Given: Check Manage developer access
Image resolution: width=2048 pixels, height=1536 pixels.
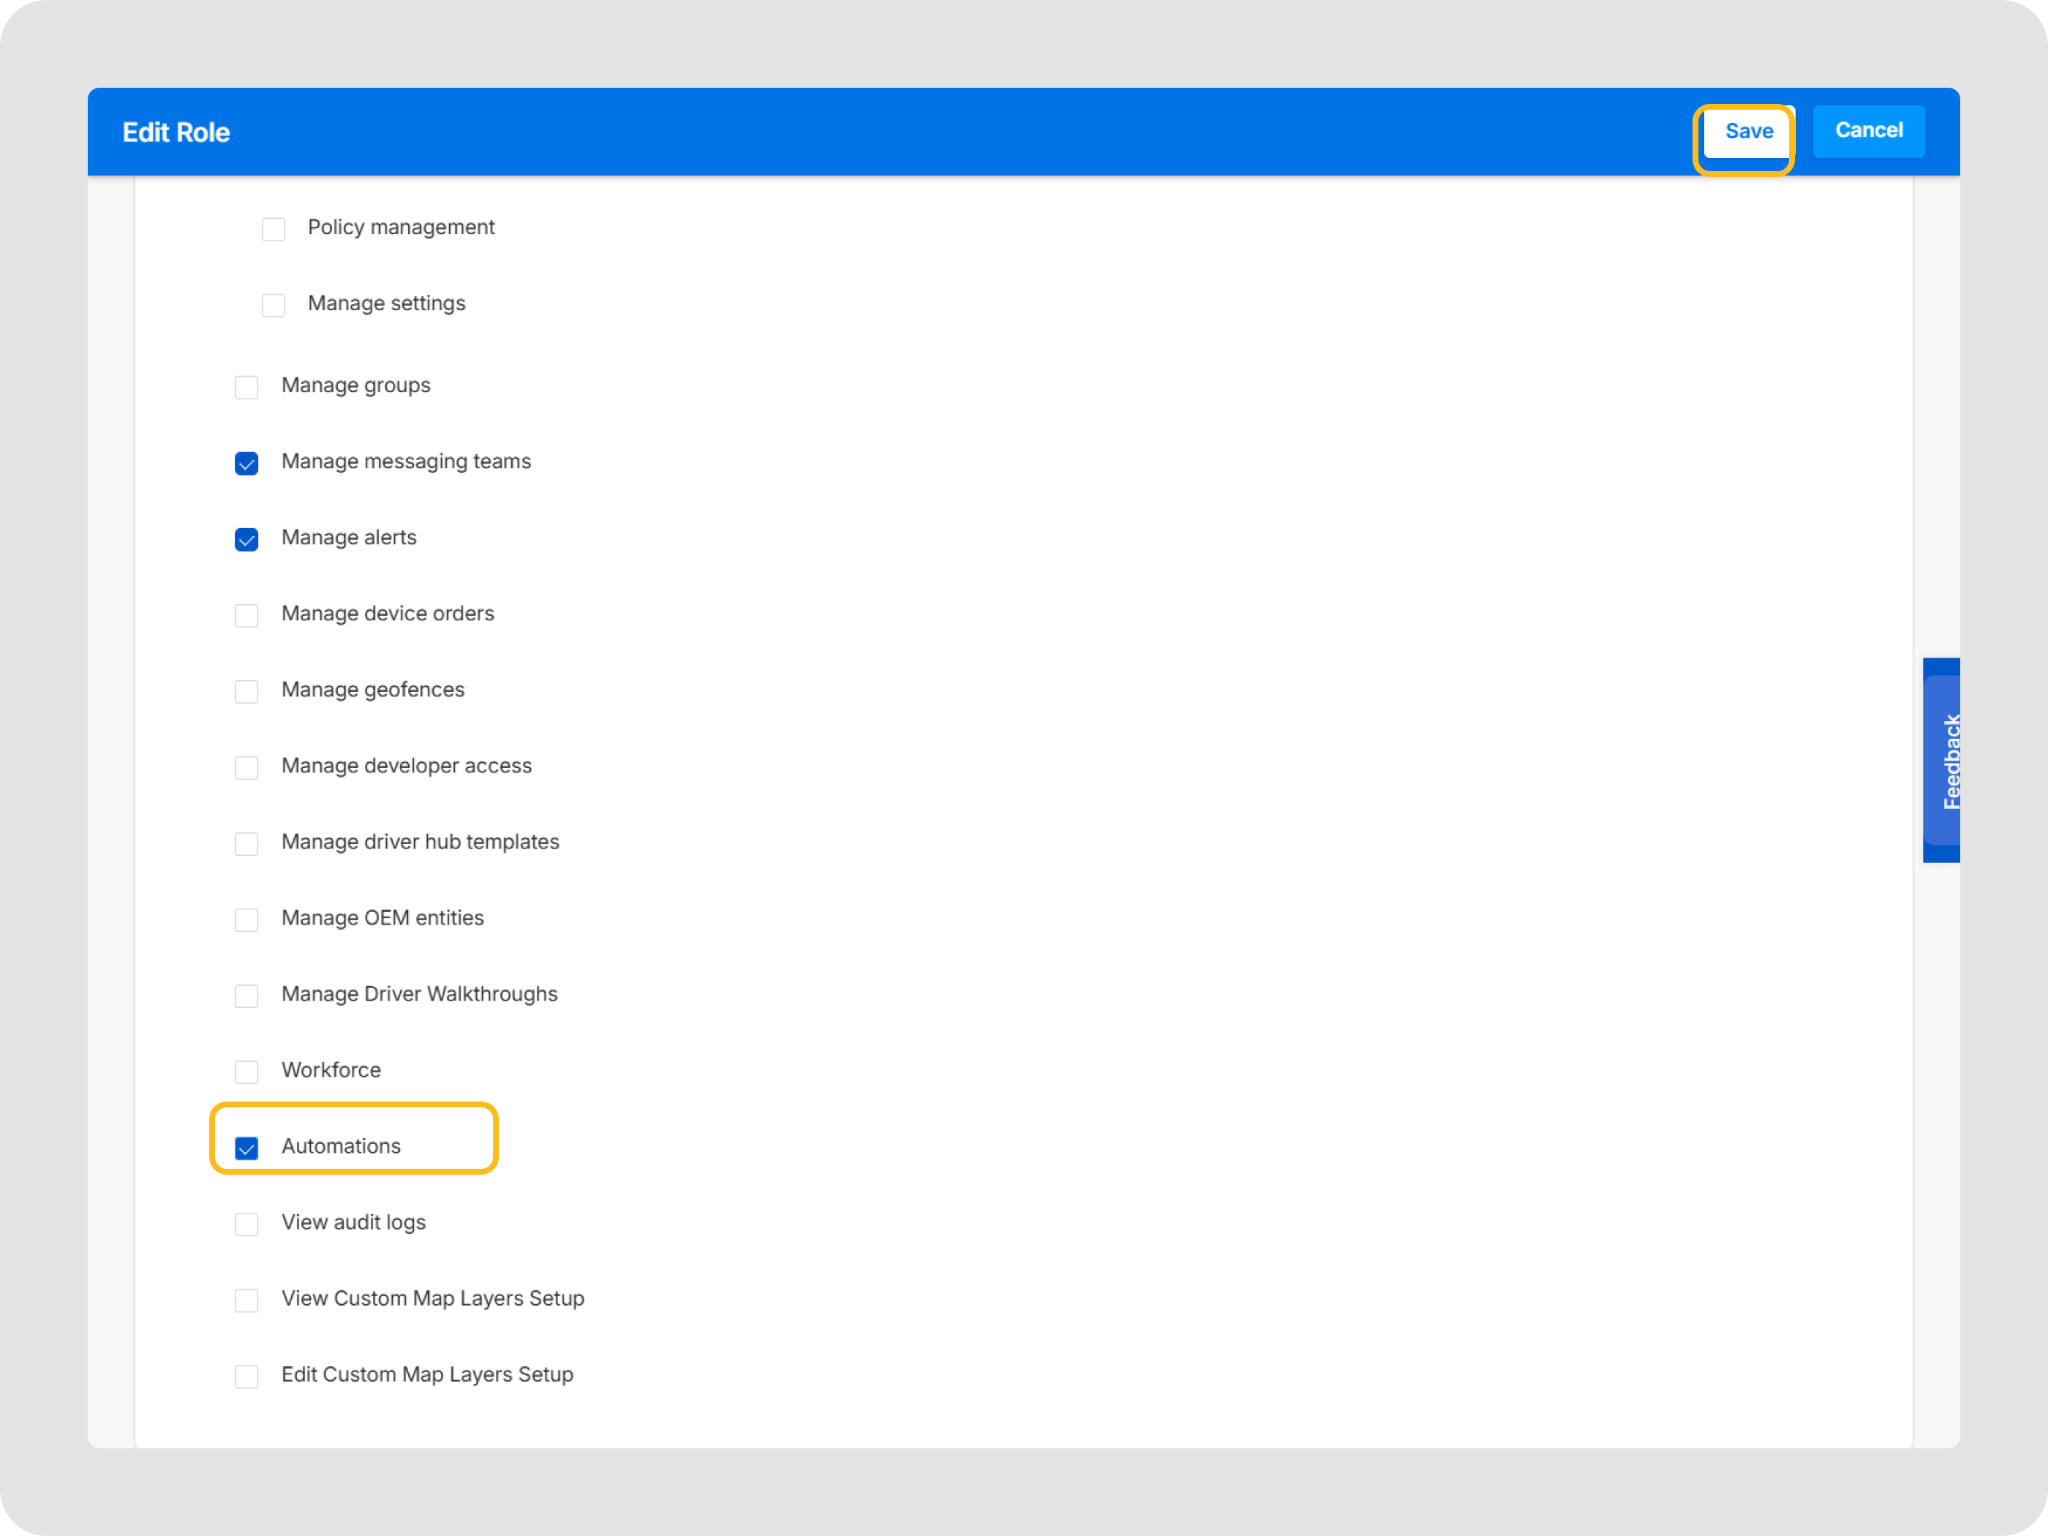Looking at the screenshot, I should click(x=246, y=767).
